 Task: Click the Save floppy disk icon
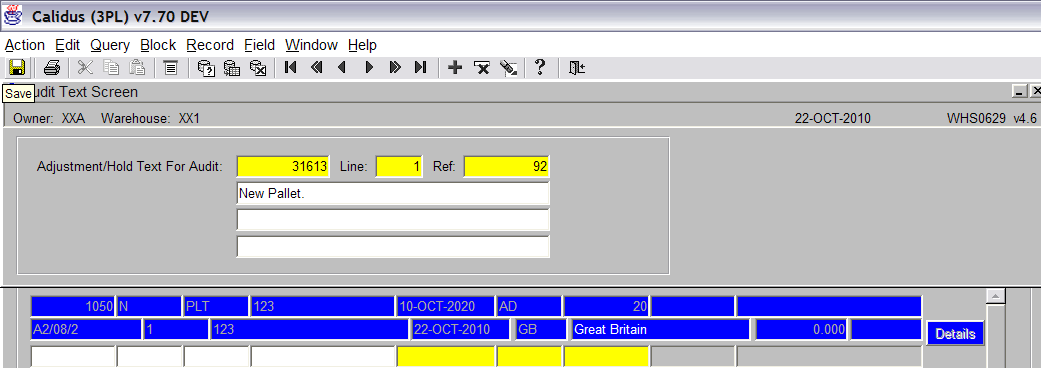16,67
